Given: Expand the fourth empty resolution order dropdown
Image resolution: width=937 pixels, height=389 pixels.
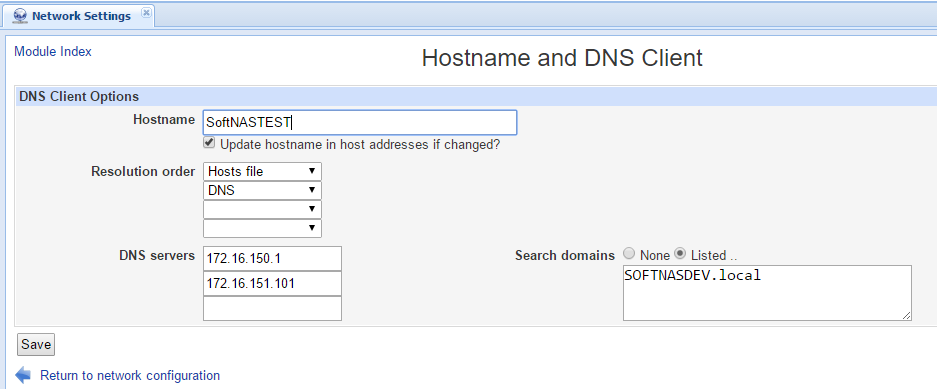Looking at the screenshot, I should [262, 228].
